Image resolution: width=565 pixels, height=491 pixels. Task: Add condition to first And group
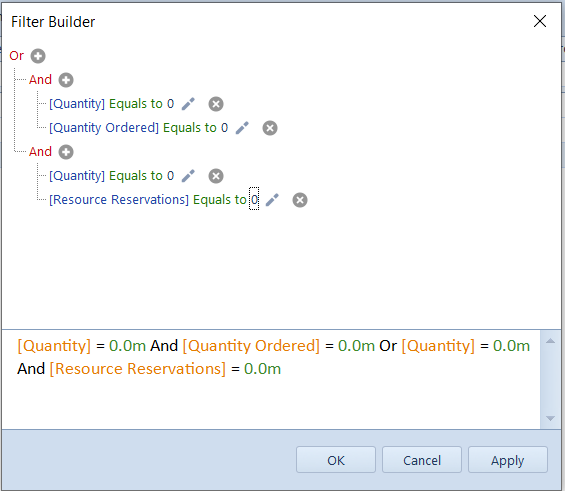(66, 80)
